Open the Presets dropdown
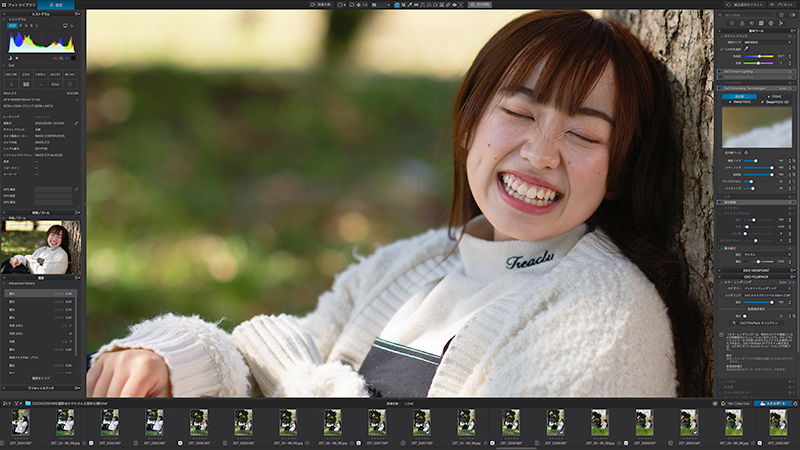Viewport: 800px width, 450px height. tap(784, 5)
